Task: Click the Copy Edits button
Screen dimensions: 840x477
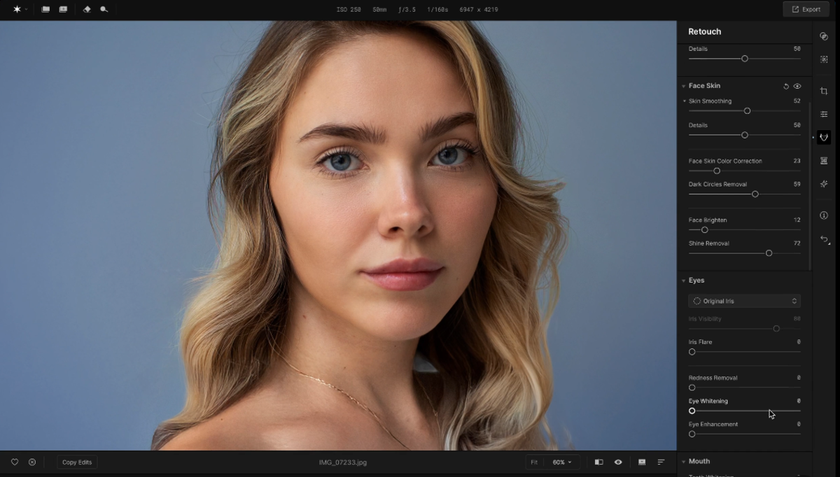Action: click(77, 462)
